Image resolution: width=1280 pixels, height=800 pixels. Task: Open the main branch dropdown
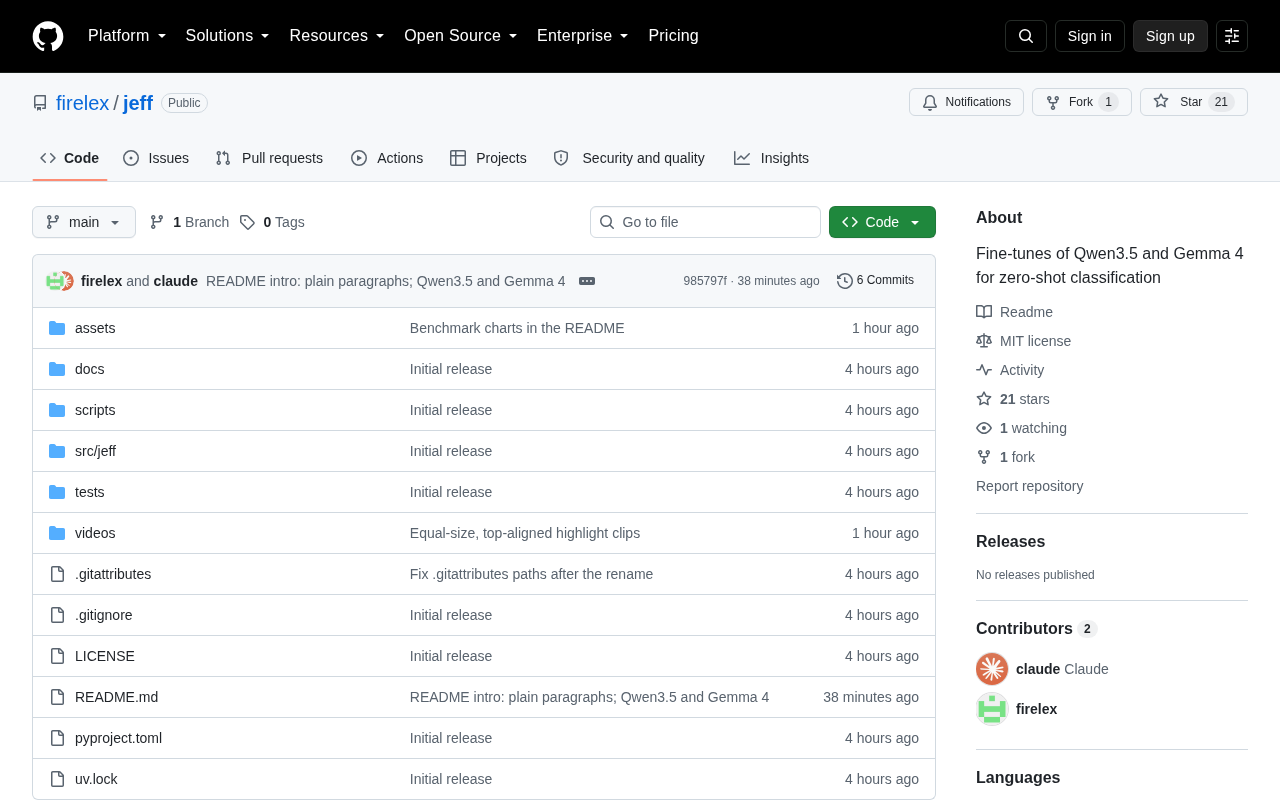[x=84, y=222]
